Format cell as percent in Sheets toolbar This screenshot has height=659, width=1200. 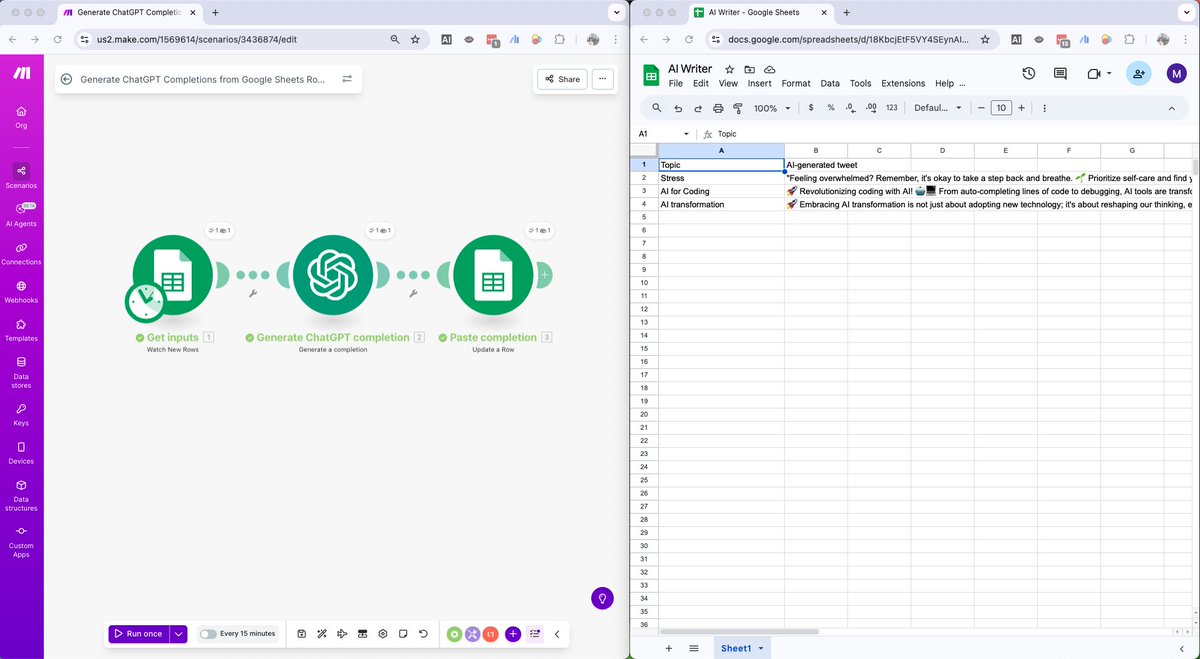pos(831,107)
